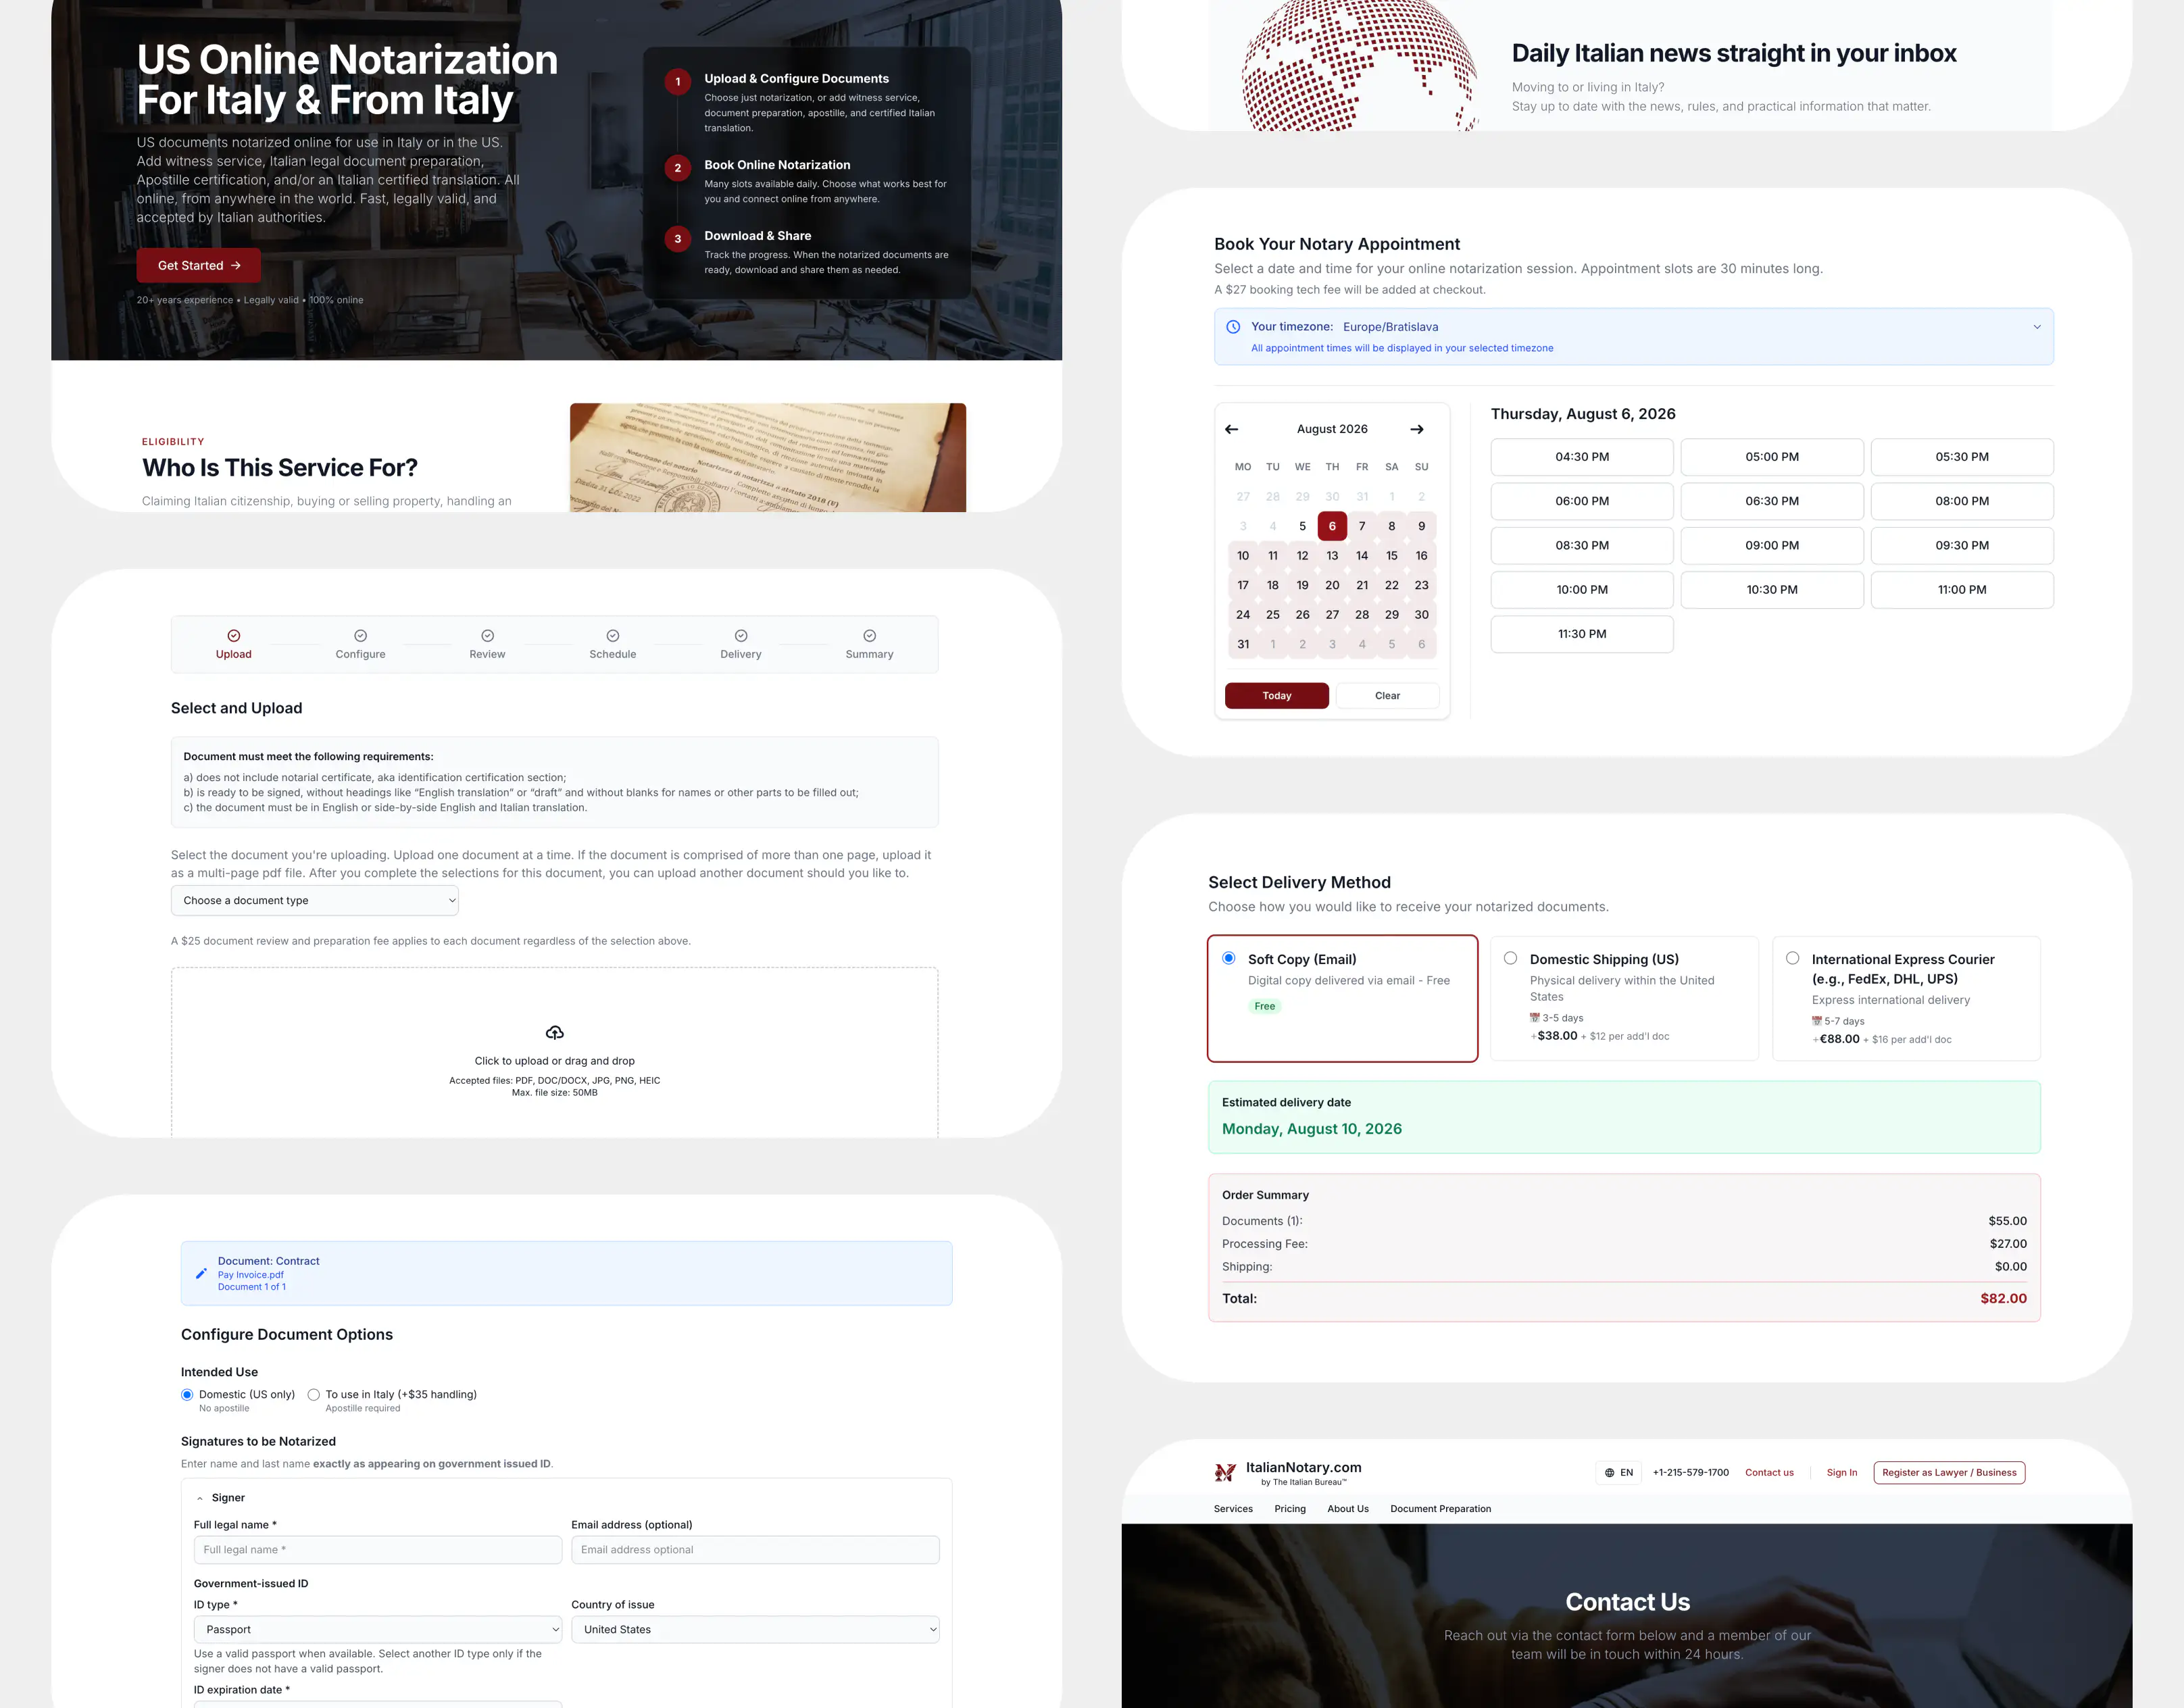
Task: Click the Schedule step check icon
Action: [613, 636]
